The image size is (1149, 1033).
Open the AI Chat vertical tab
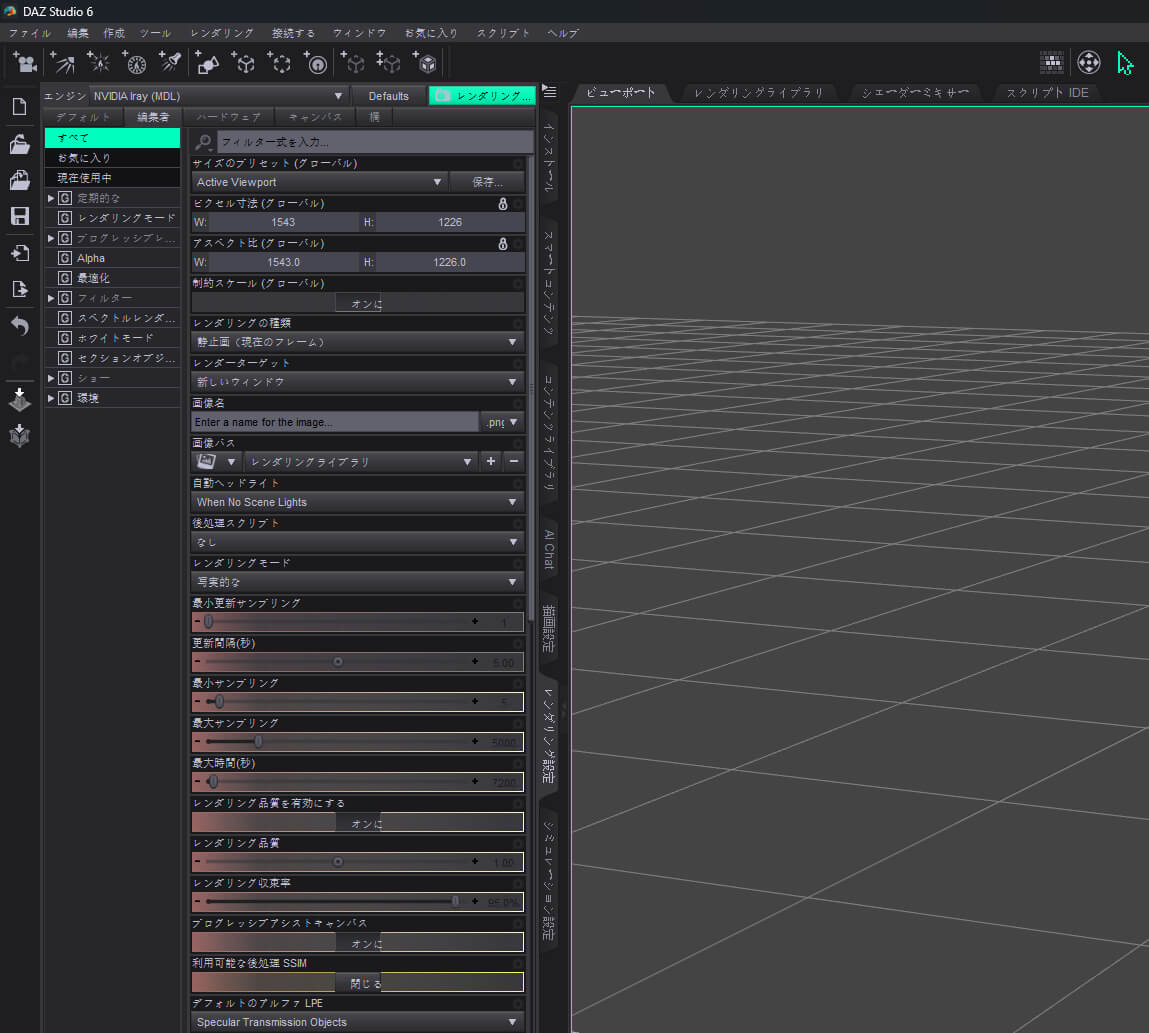click(x=549, y=550)
